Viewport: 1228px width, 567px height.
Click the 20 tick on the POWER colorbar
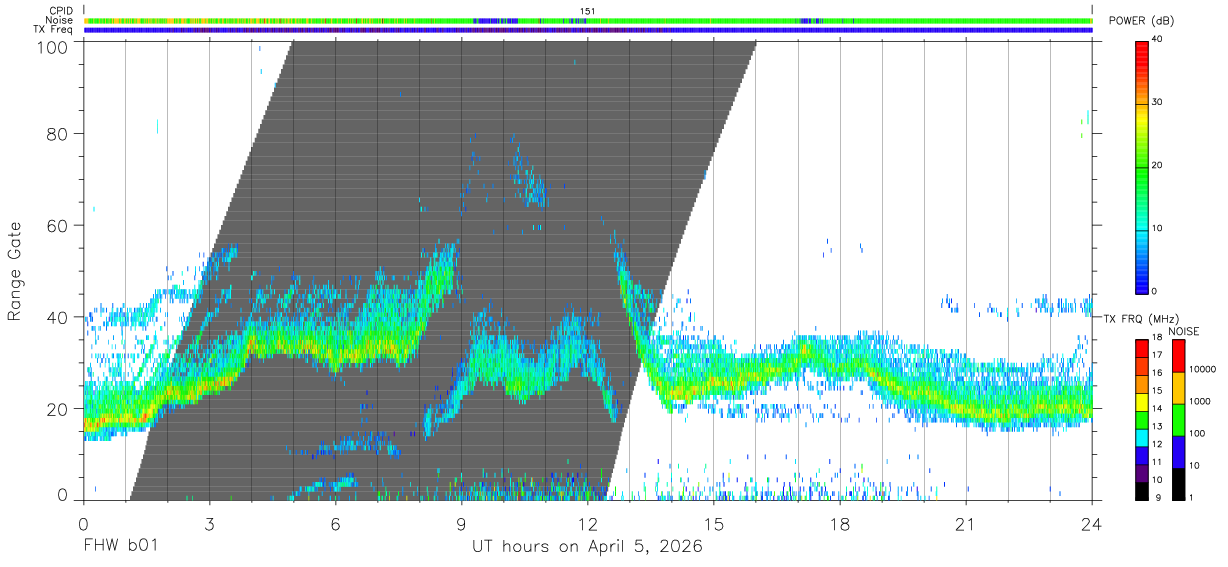click(x=1157, y=165)
